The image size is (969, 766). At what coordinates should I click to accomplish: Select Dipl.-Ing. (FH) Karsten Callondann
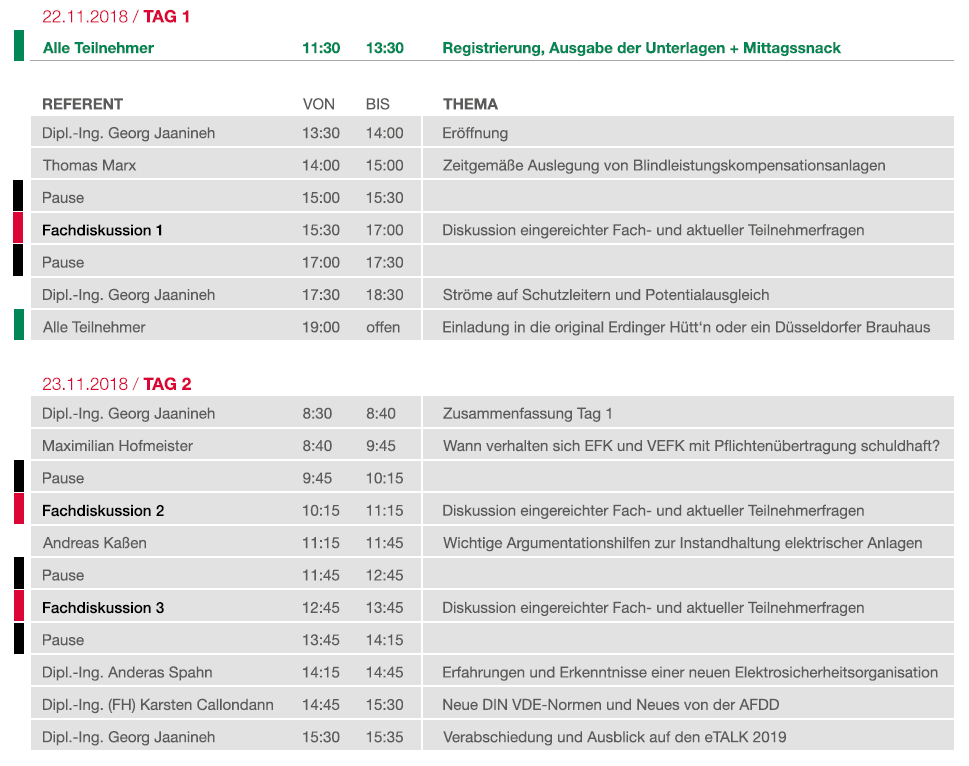pos(158,705)
